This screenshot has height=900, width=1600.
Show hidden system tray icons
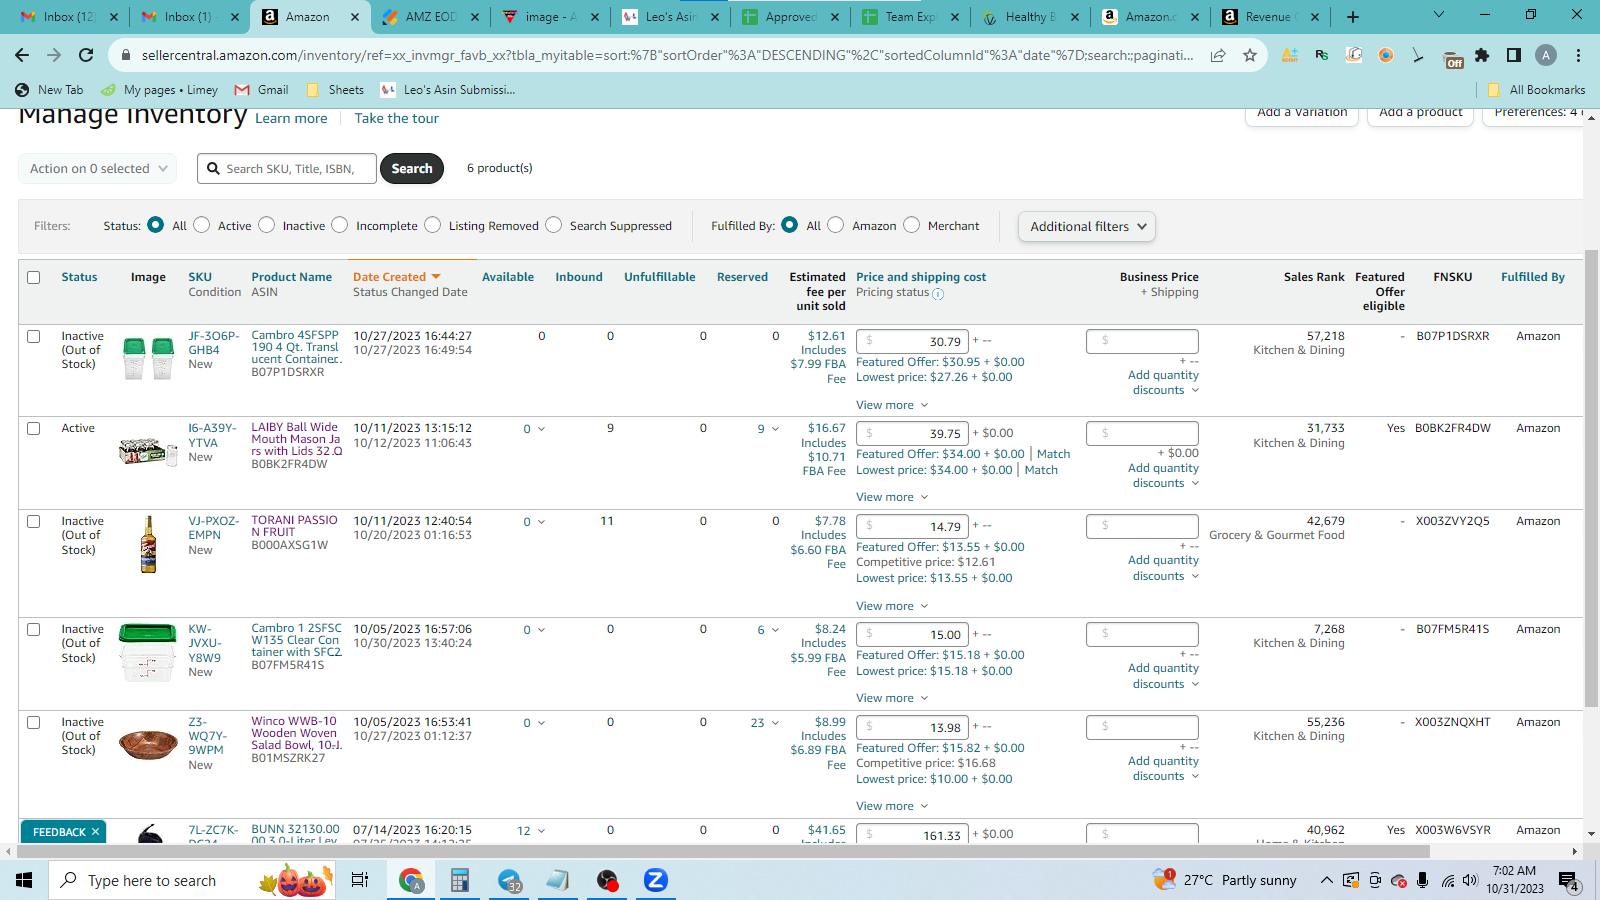(1326, 881)
